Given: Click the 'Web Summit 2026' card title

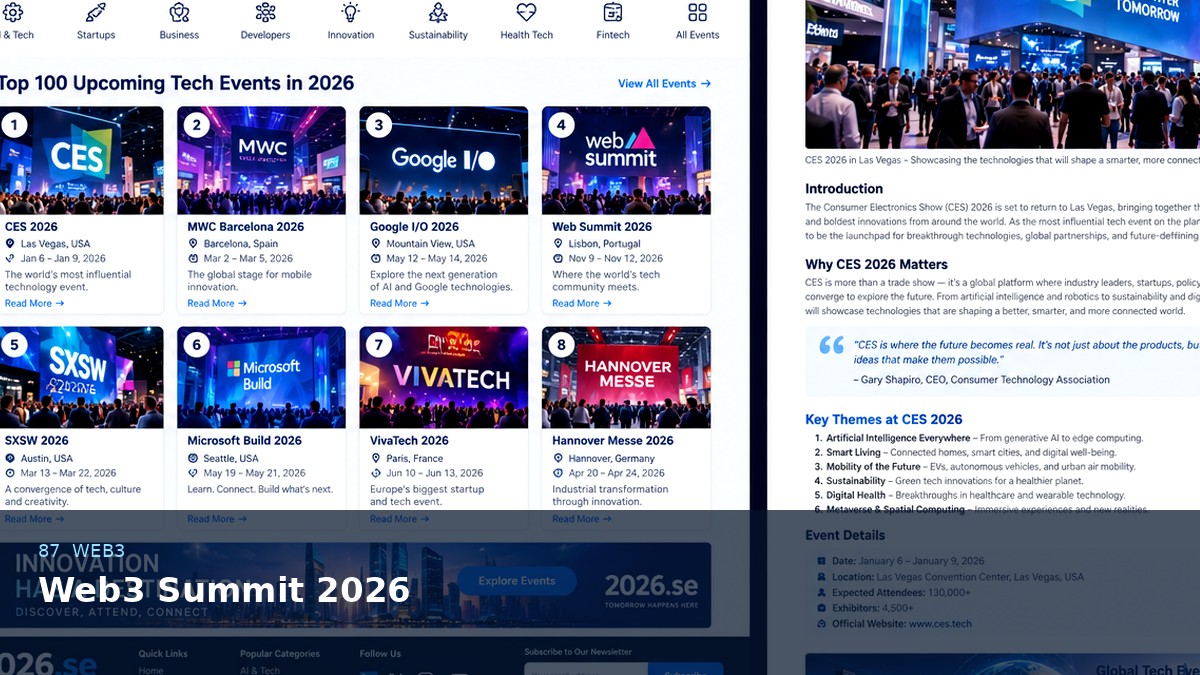Looking at the screenshot, I should point(602,227).
